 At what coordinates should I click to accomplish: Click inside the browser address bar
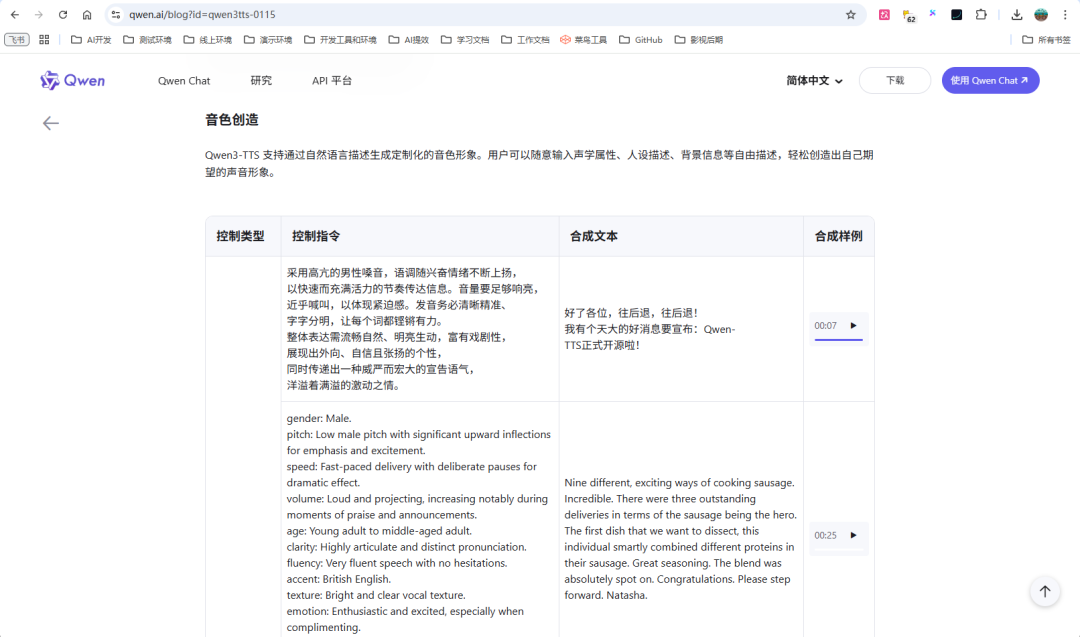tap(400, 15)
